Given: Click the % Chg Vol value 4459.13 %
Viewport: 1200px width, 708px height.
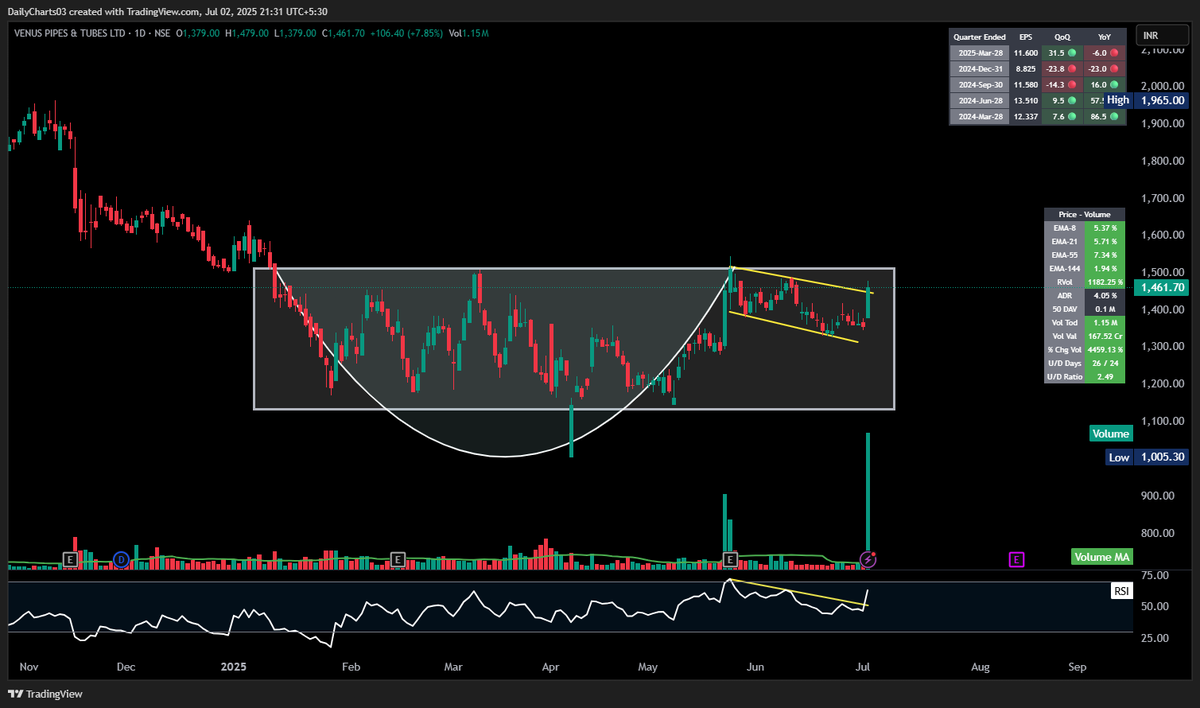Looking at the screenshot, I should click(1104, 350).
